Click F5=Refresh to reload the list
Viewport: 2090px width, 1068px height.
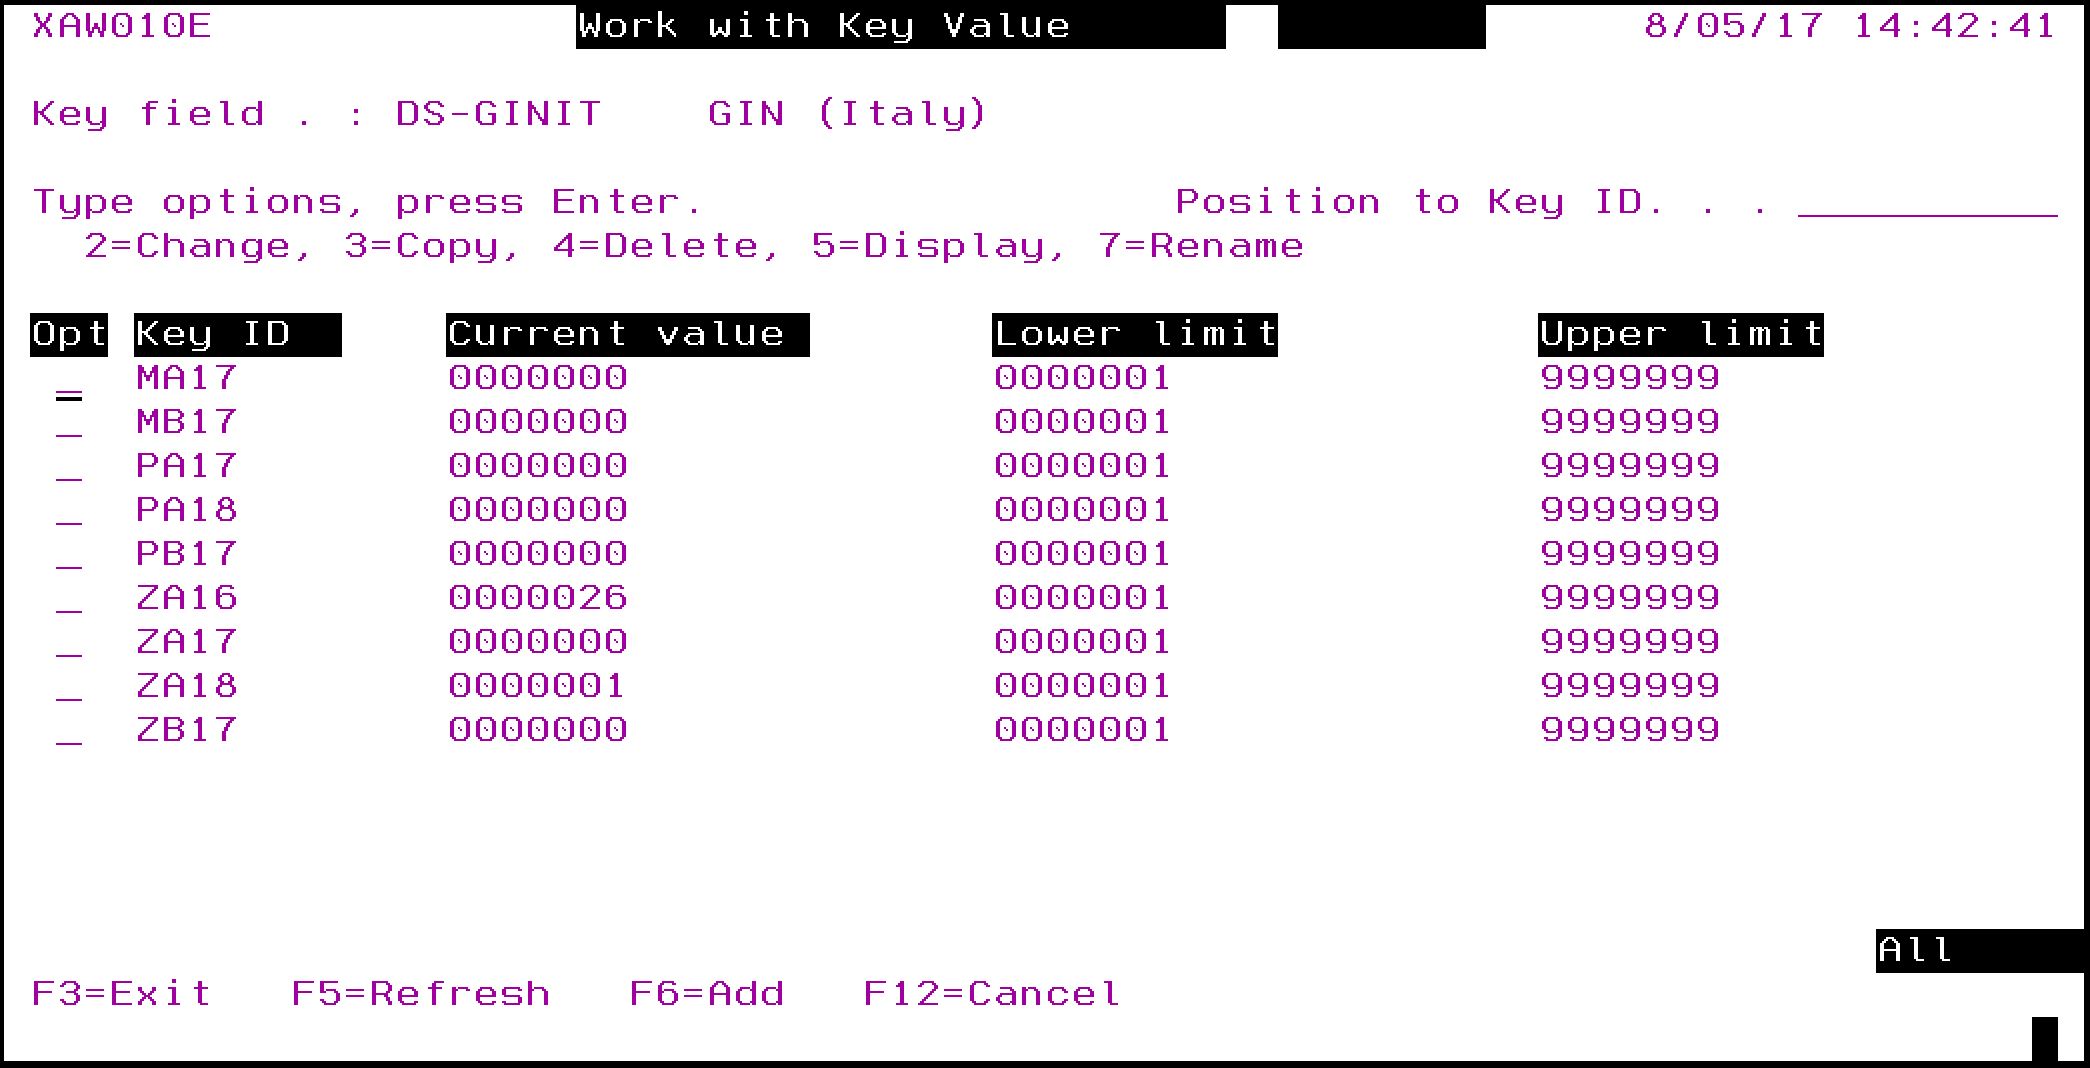point(420,994)
